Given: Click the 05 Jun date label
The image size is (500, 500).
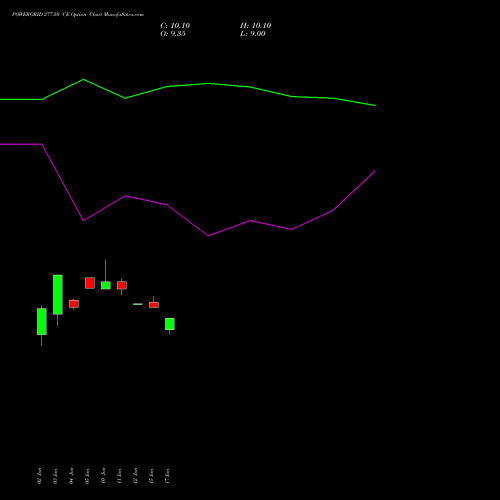Looking at the screenshot, I should click(x=87, y=476).
